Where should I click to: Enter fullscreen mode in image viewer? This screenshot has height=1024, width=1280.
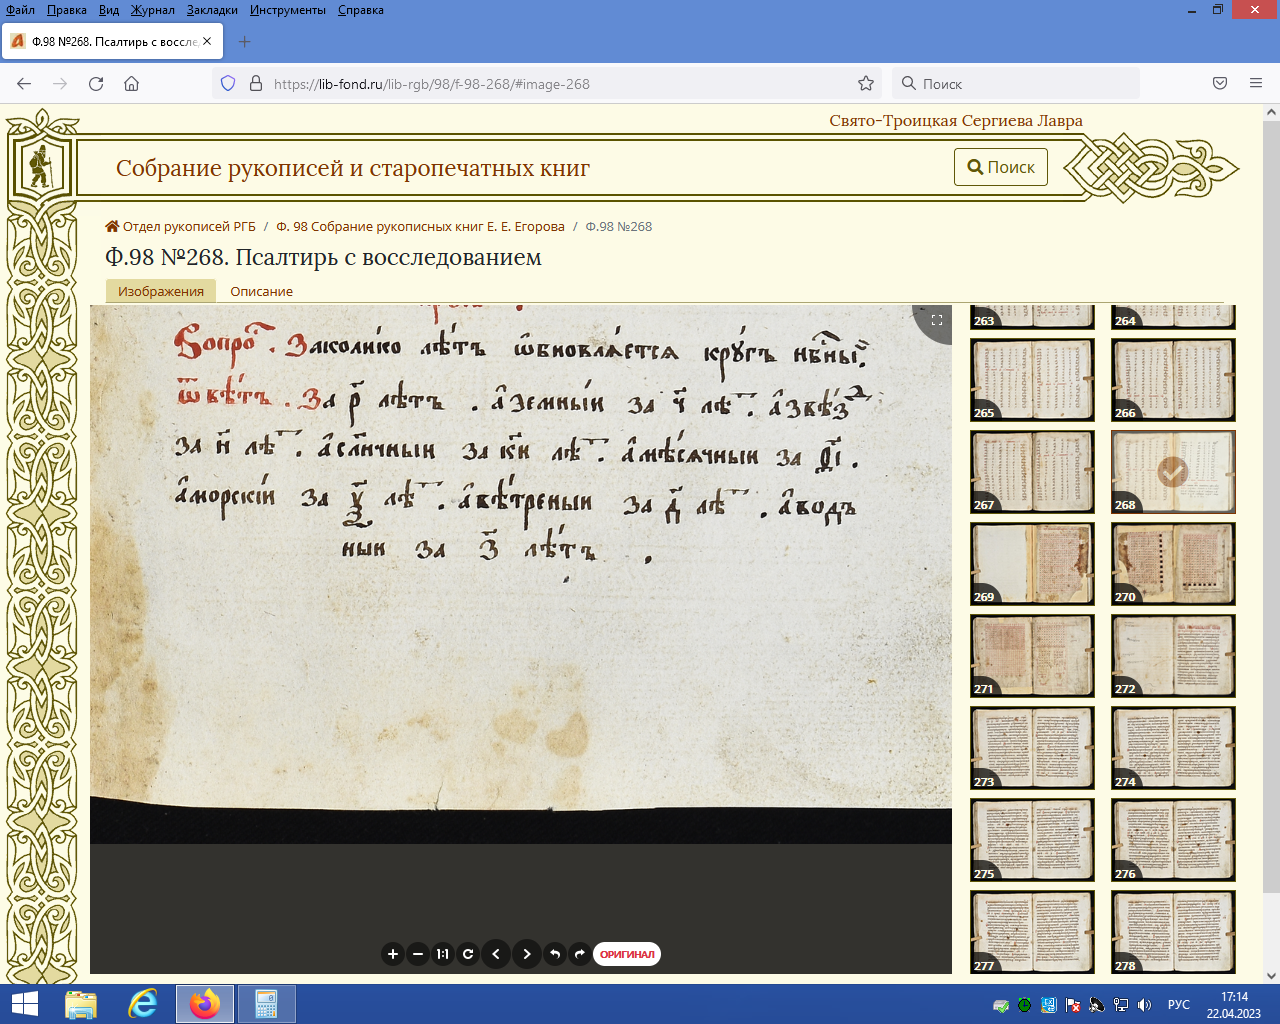937,320
